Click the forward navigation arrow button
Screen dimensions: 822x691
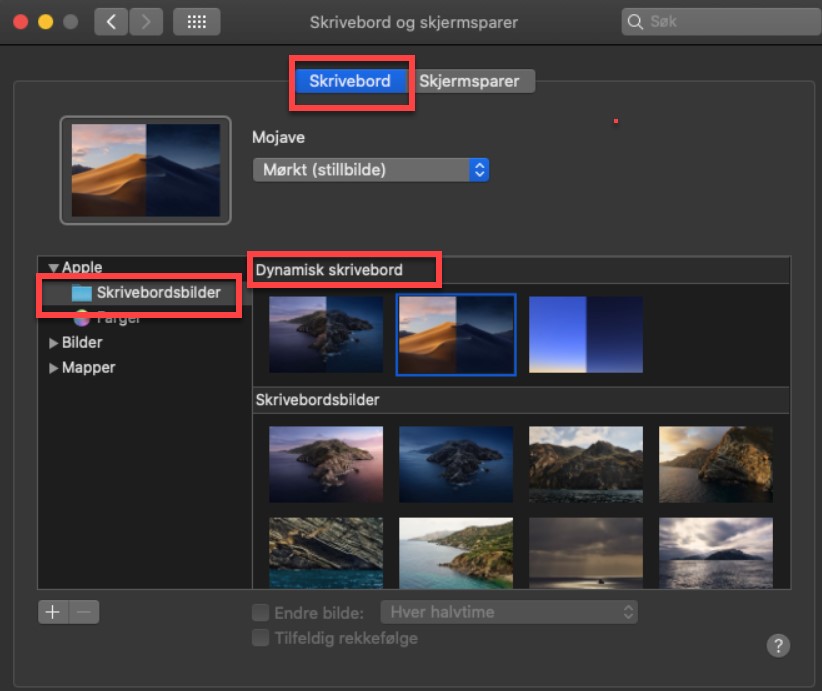(145, 21)
